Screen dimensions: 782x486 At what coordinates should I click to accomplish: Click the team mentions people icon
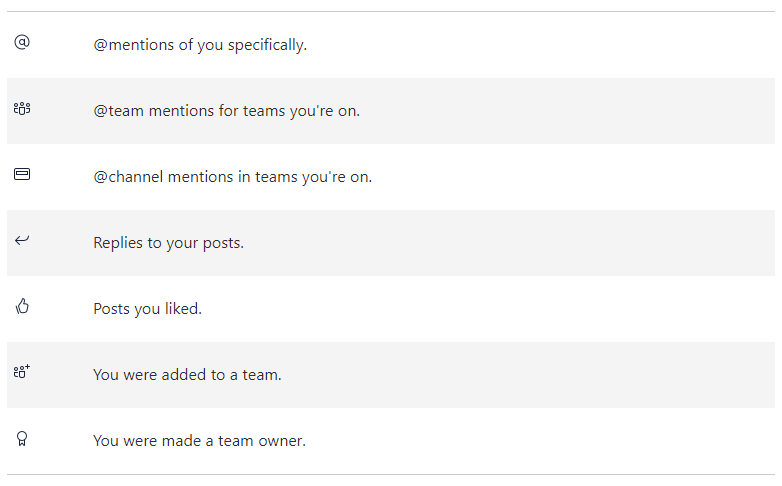click(22, 108)
